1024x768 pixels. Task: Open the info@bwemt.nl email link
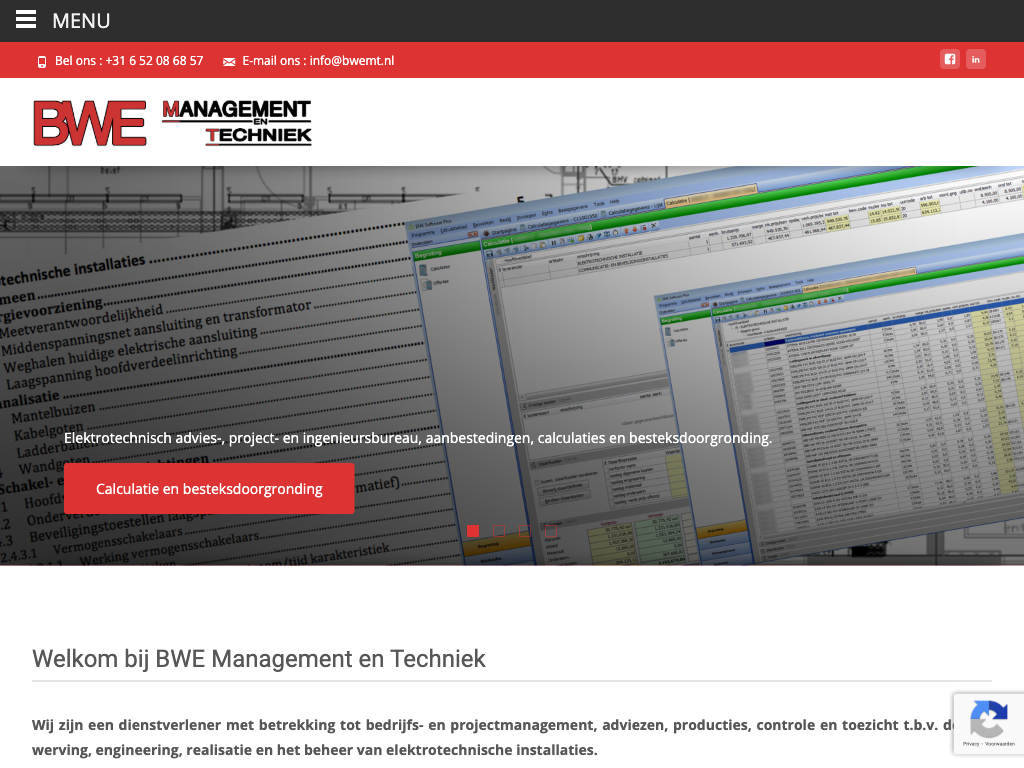(351, 61)
